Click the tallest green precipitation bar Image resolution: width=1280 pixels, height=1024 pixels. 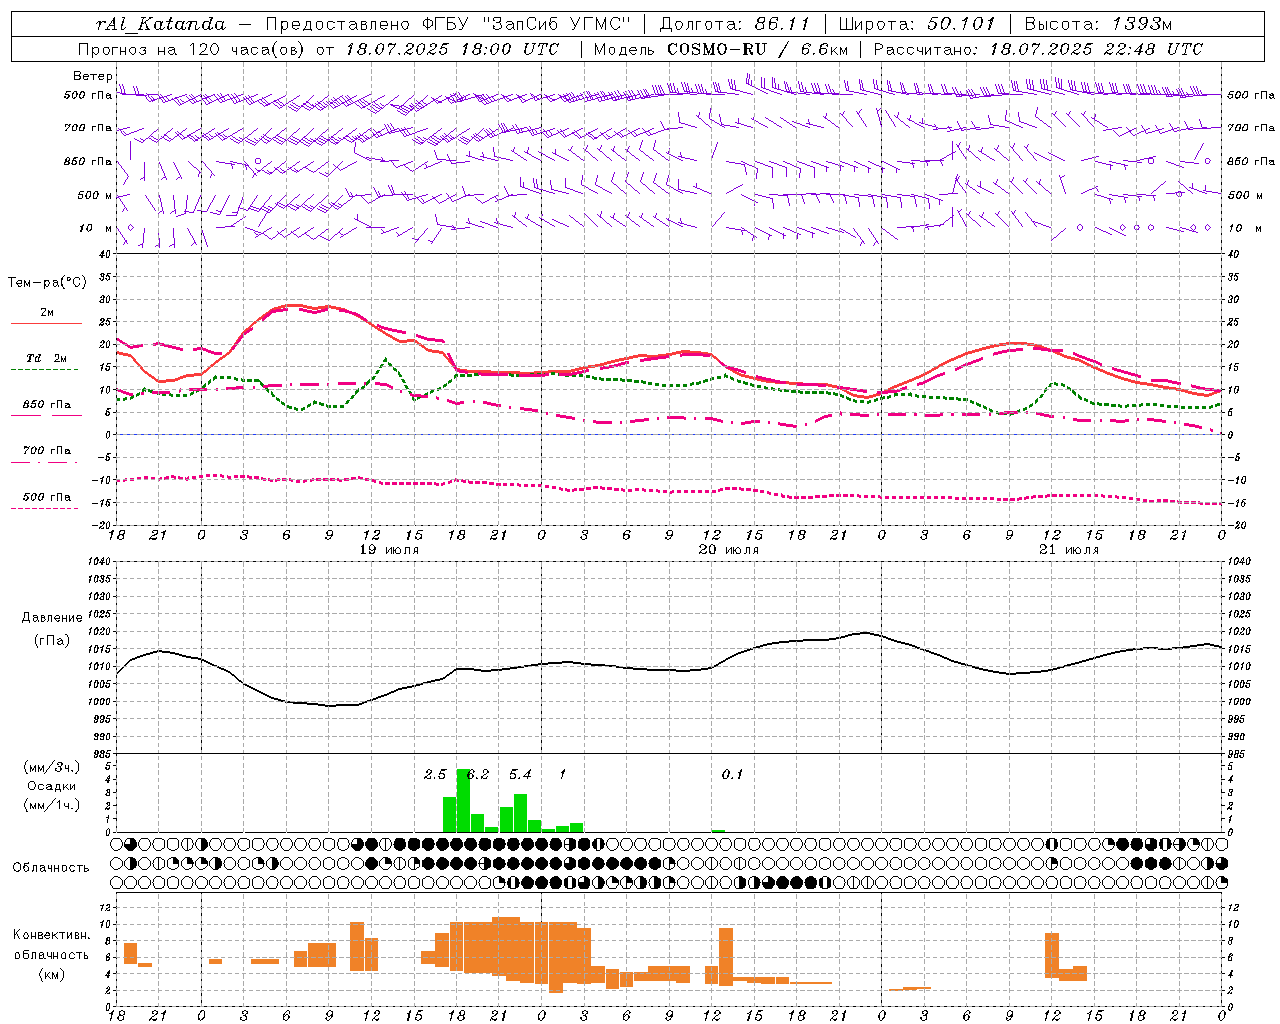pos(463,800)
